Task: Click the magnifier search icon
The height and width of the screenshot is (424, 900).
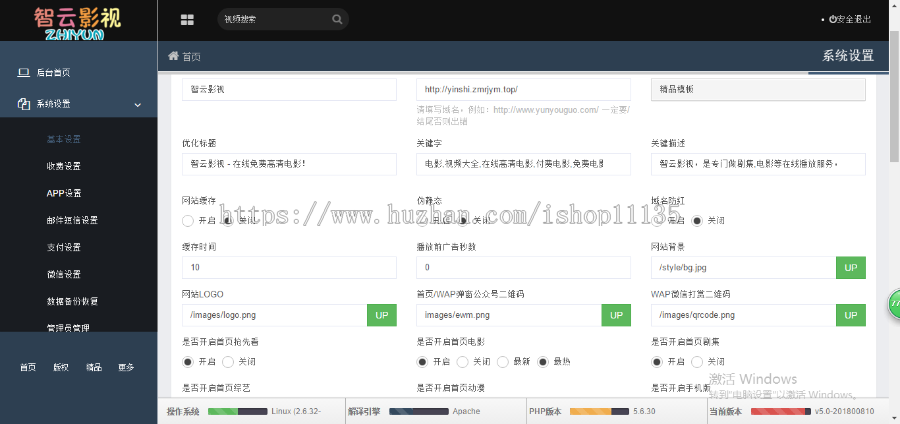Action: coord(337,19)
